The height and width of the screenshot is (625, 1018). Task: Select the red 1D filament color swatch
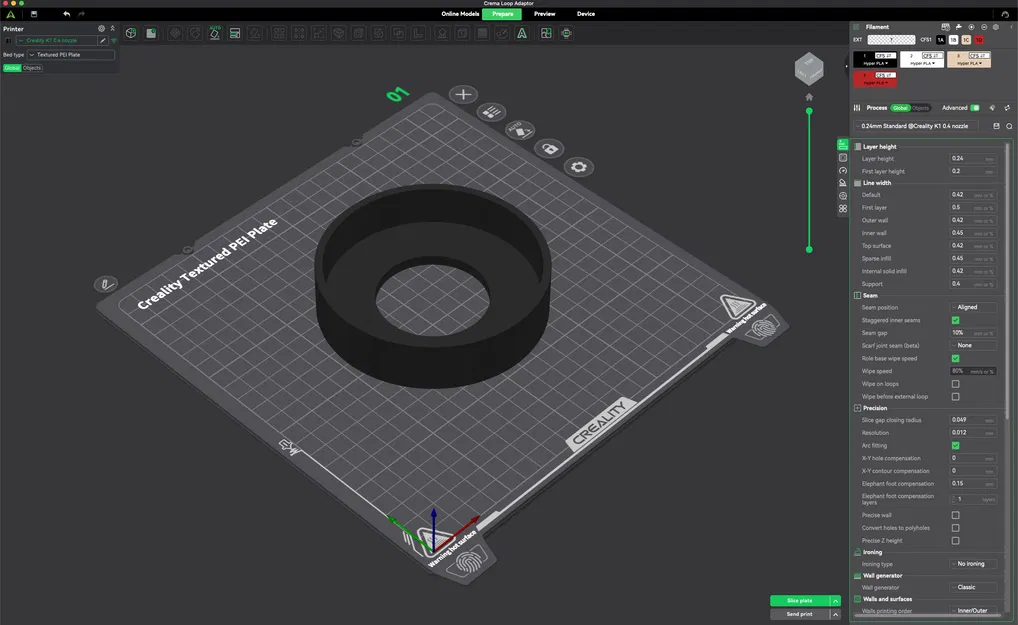pyautogui.click(x=979, y=40)
